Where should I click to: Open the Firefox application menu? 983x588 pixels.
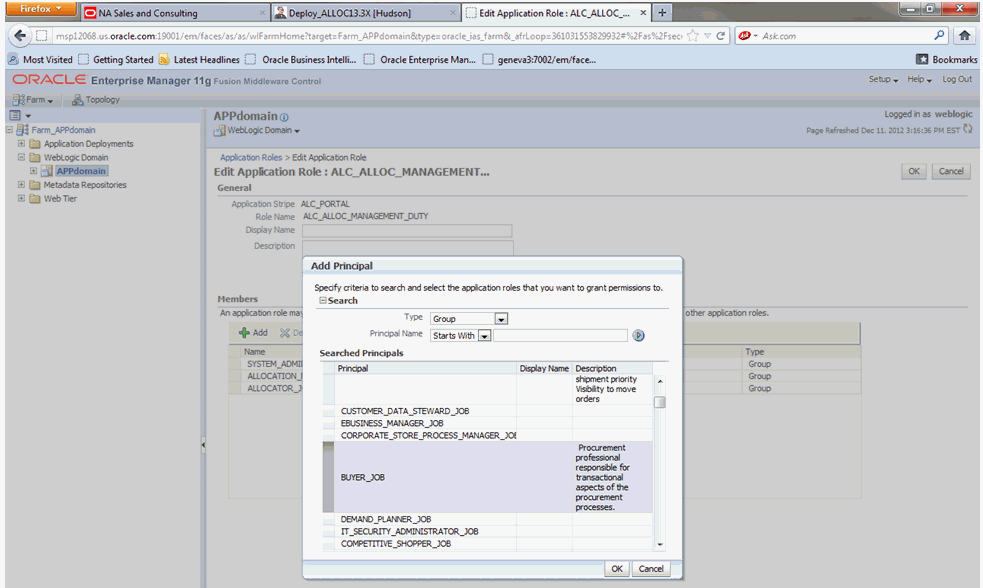tap(41, 9)
